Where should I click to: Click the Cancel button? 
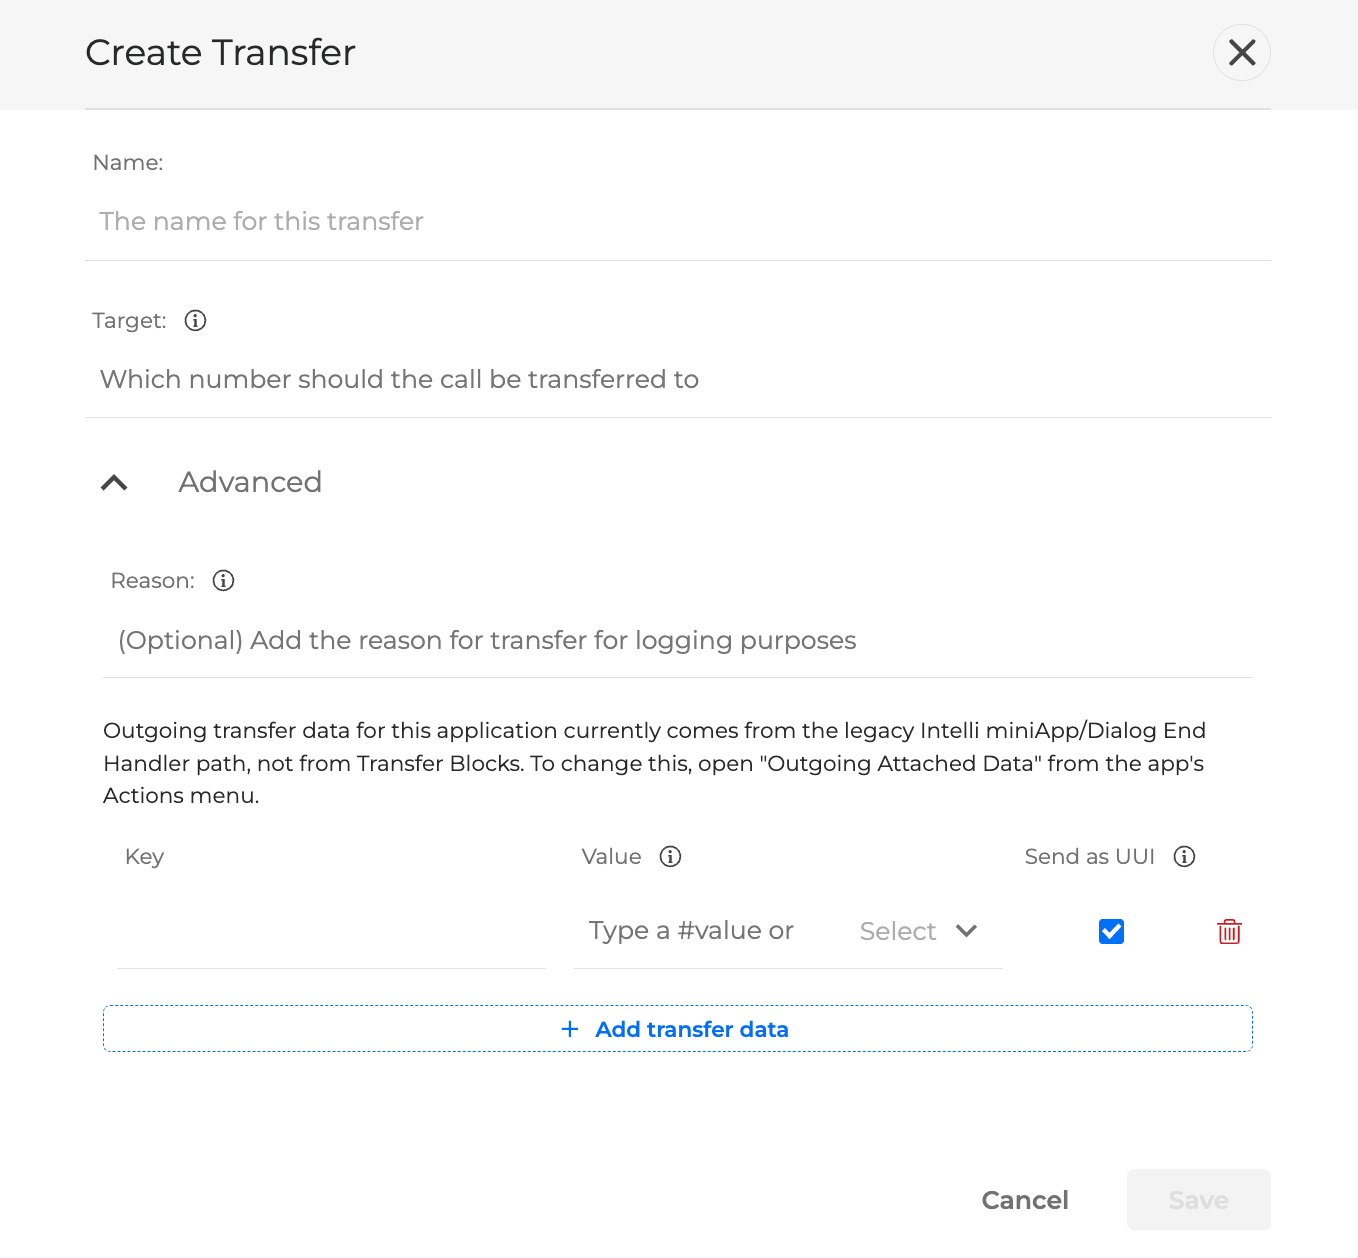(1025, 1200)
